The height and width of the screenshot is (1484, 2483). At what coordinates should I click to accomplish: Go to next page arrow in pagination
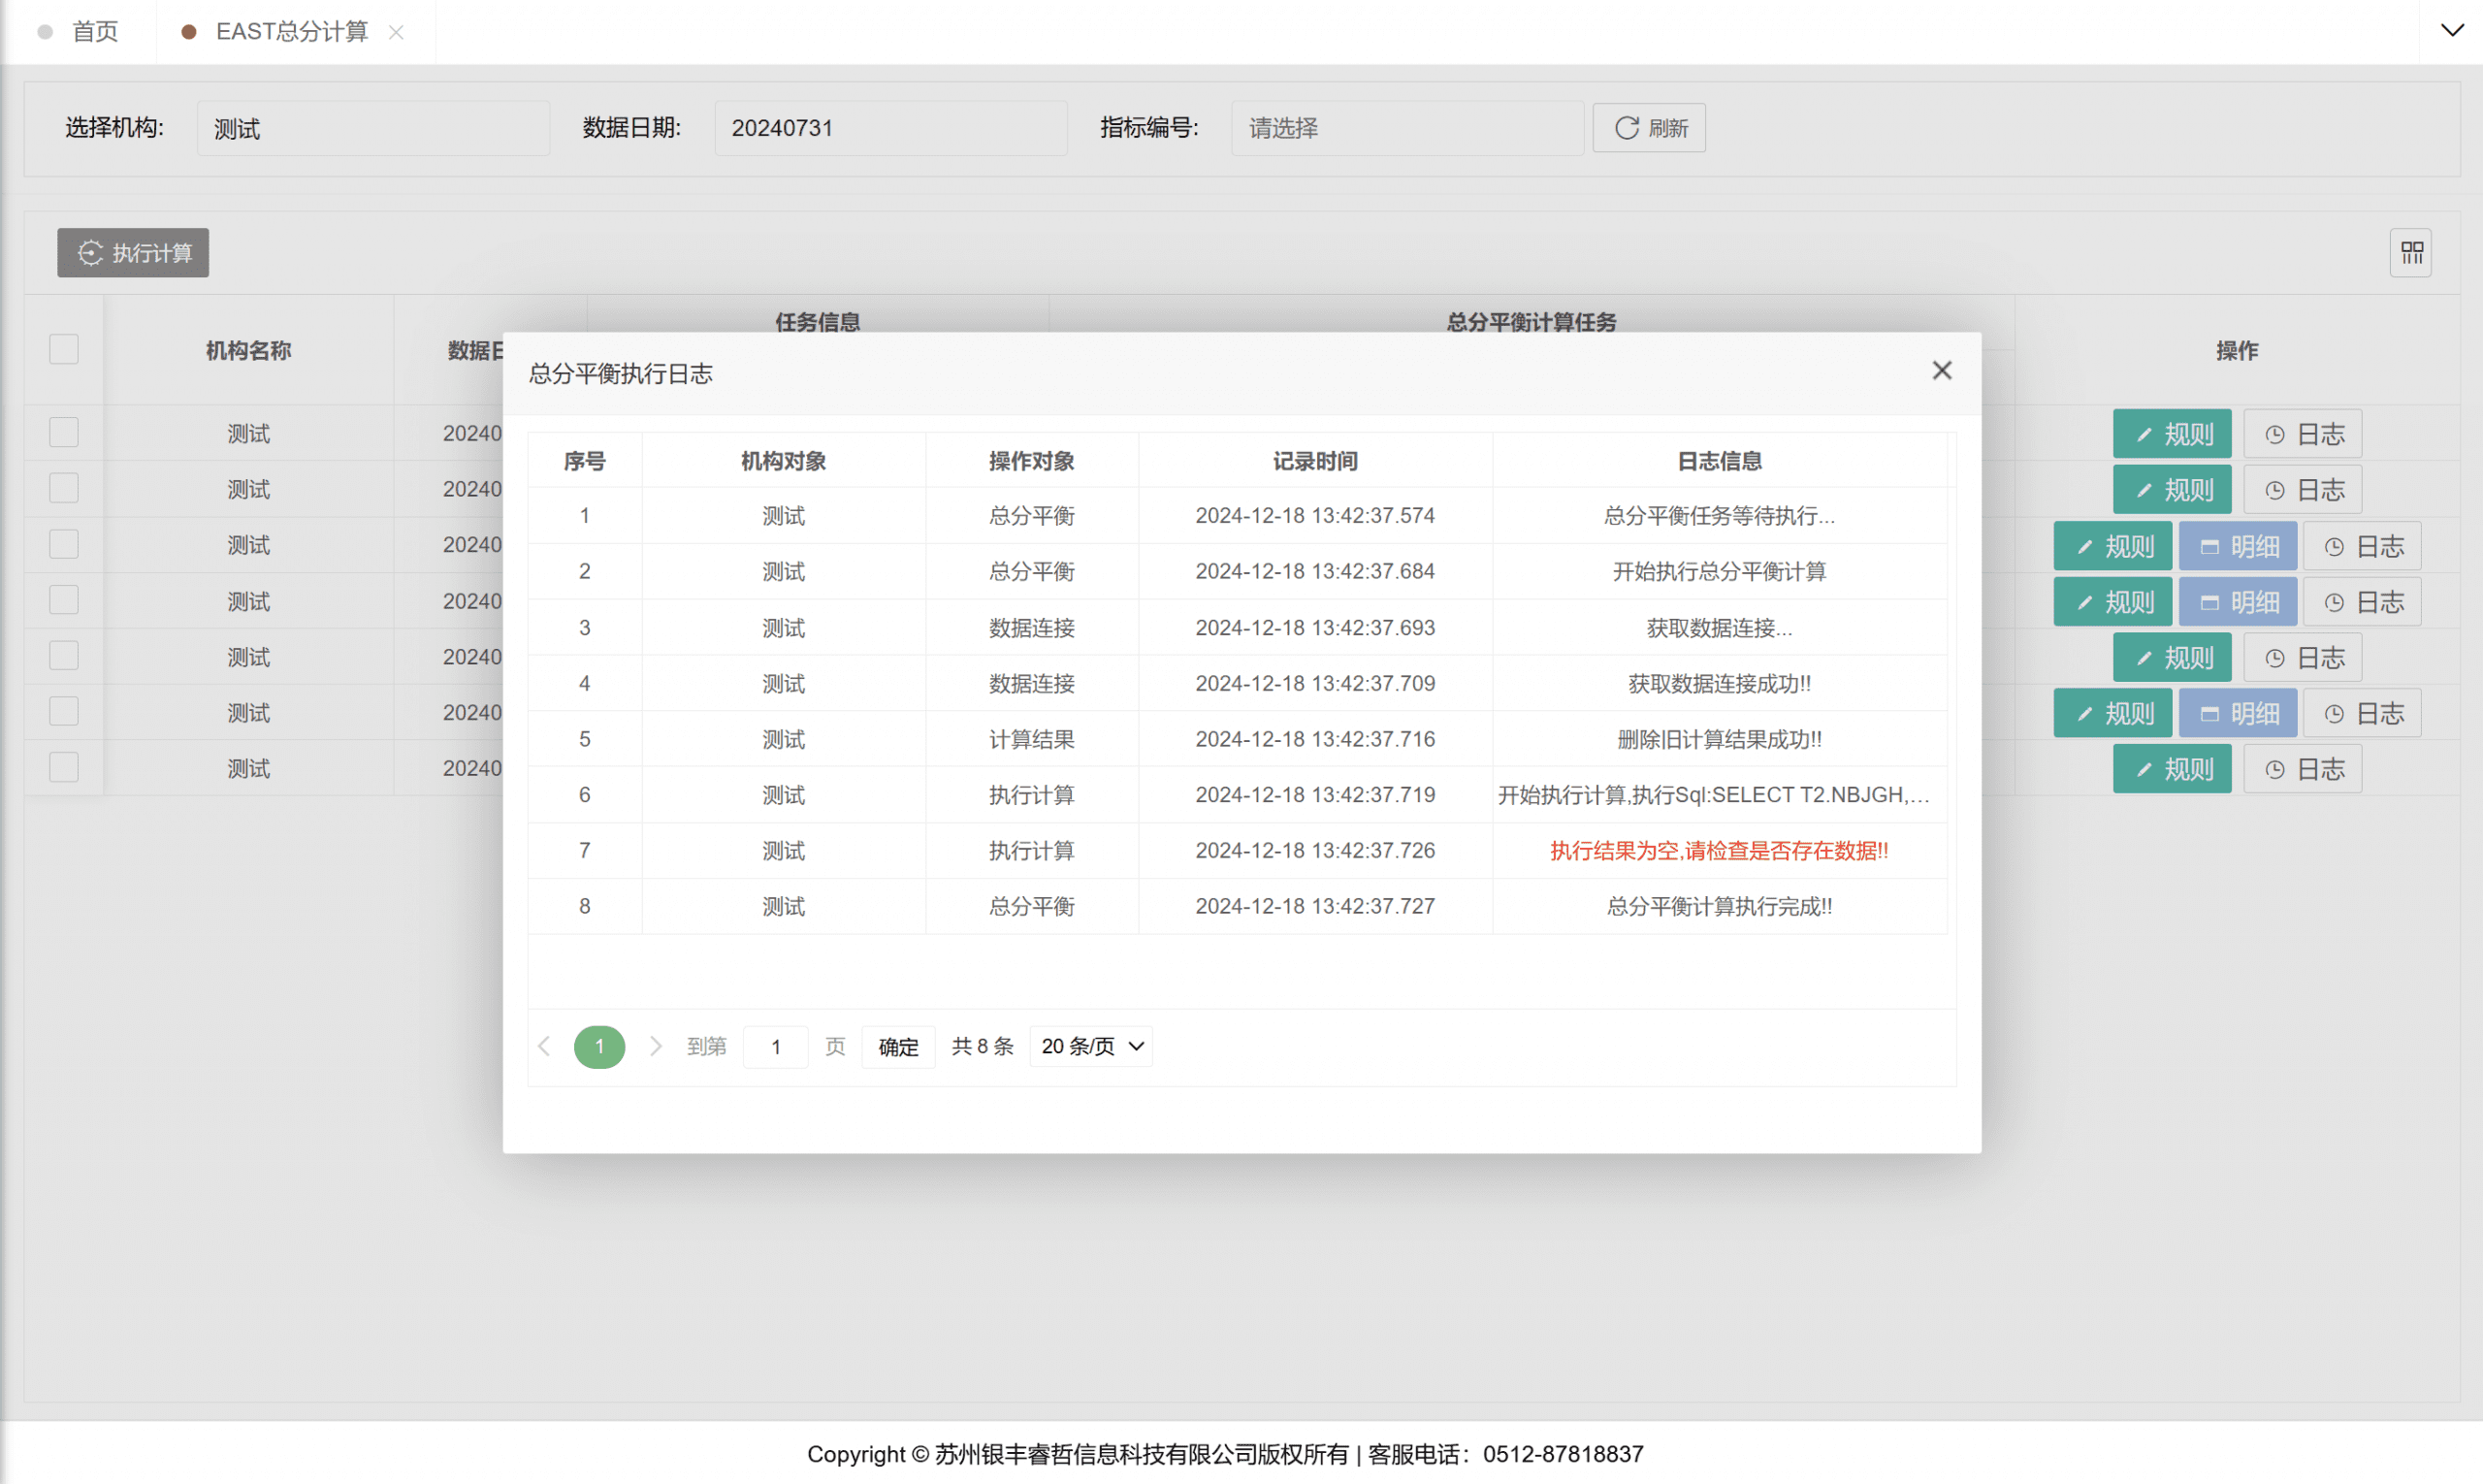pos(655,1046)
